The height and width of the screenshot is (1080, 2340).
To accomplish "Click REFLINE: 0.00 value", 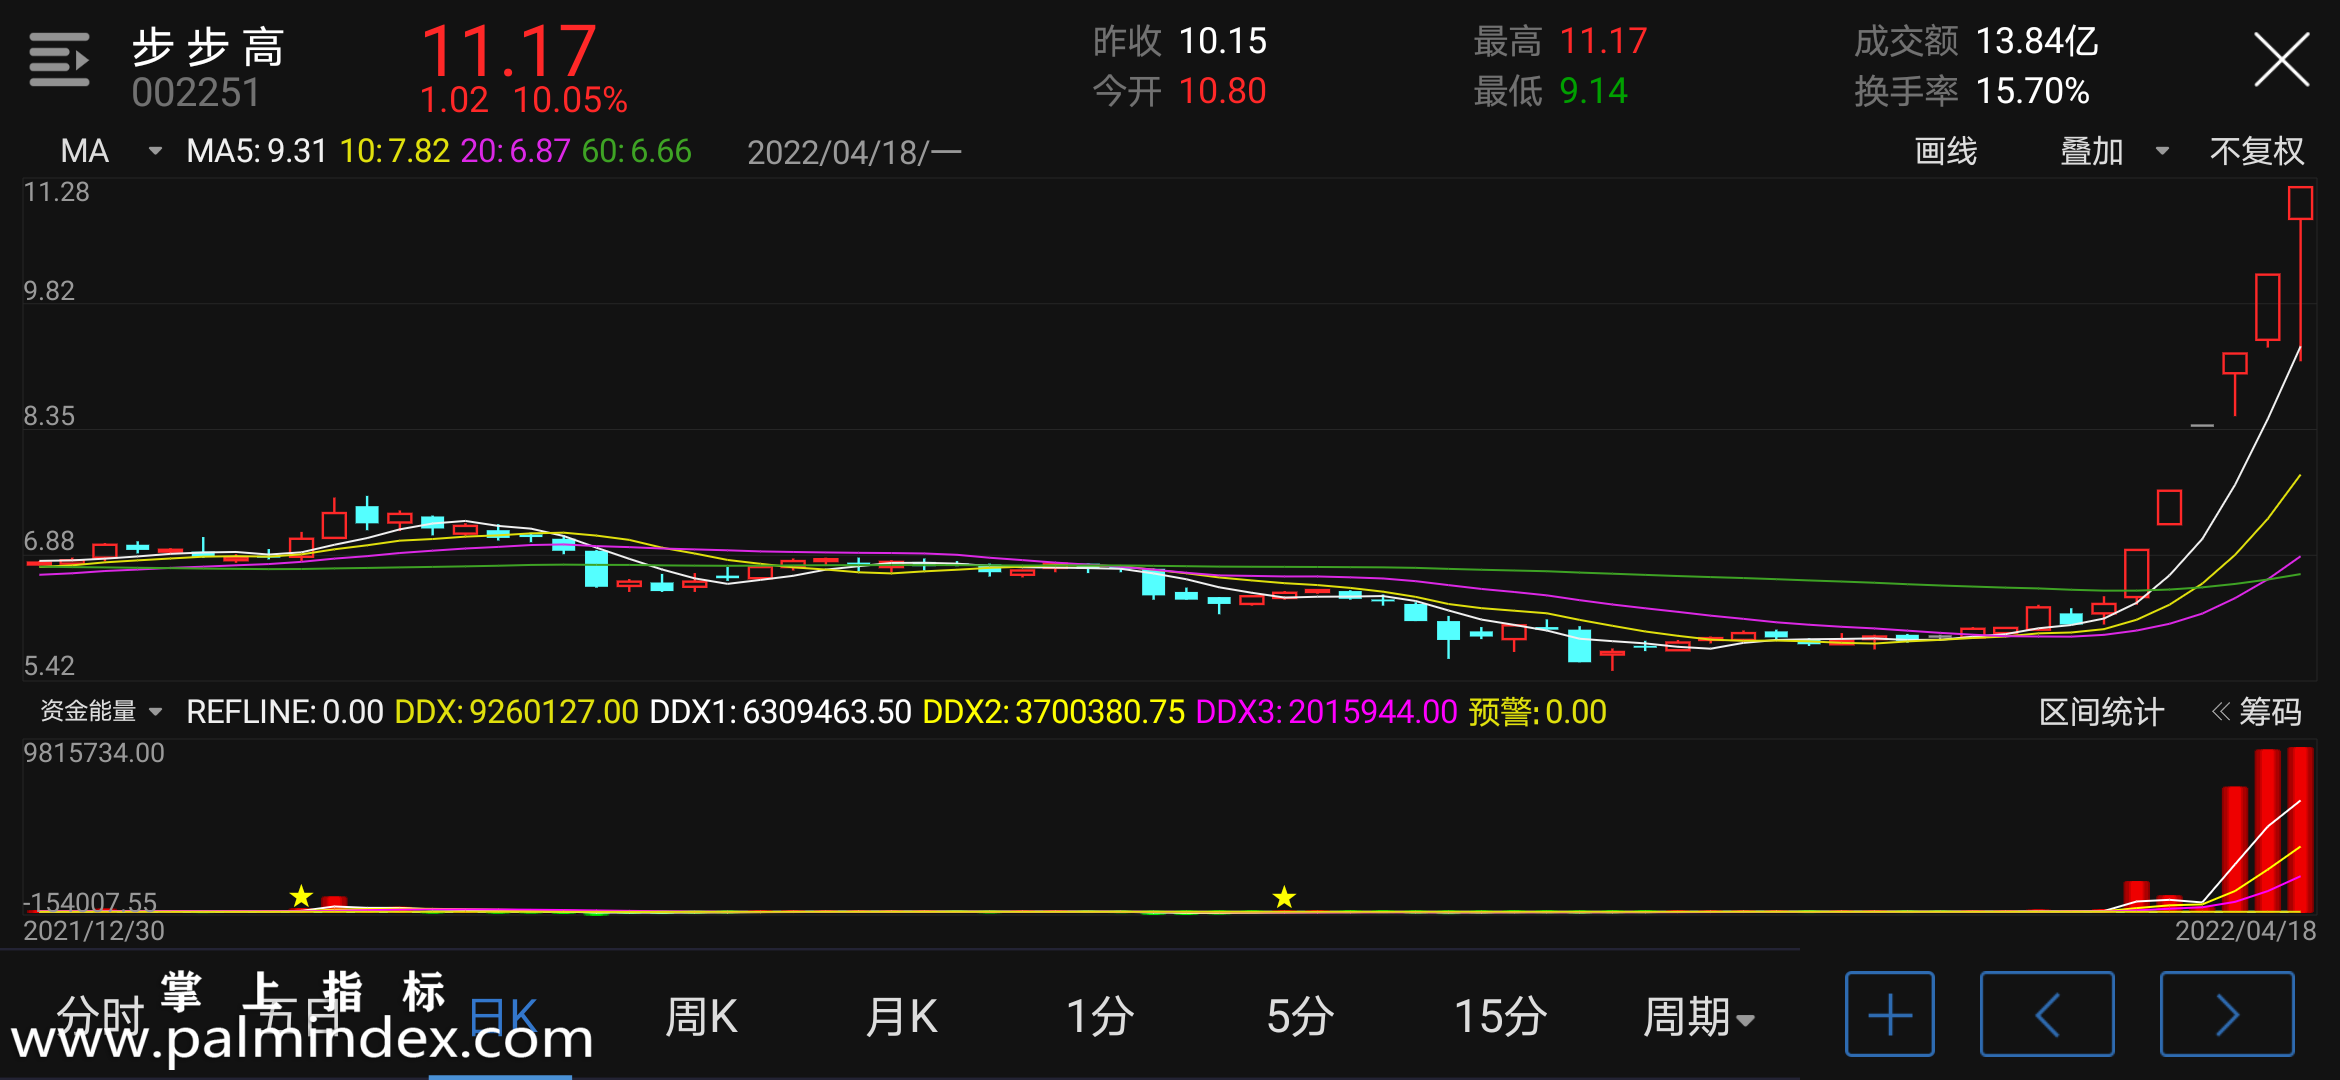I will click(x=285, y=712).
